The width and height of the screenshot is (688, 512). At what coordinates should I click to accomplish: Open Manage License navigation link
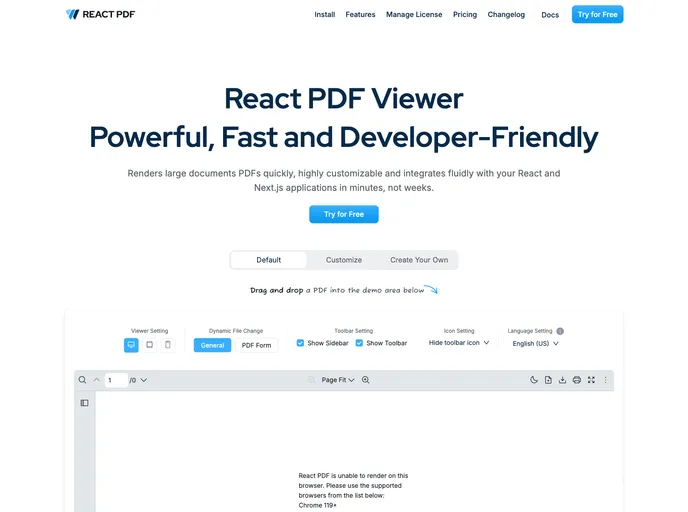coord(414,14)
